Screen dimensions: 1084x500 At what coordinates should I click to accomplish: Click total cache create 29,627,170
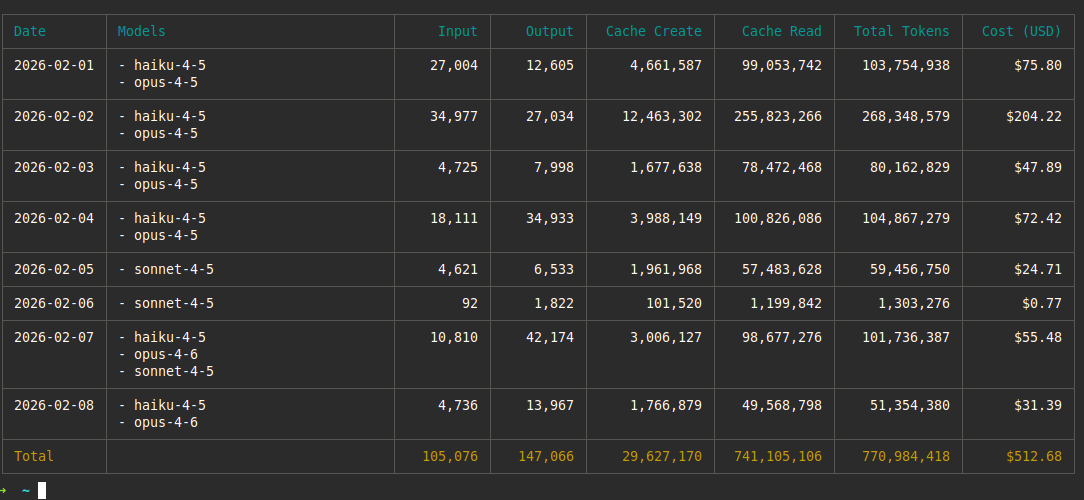[x=662, y=456]
